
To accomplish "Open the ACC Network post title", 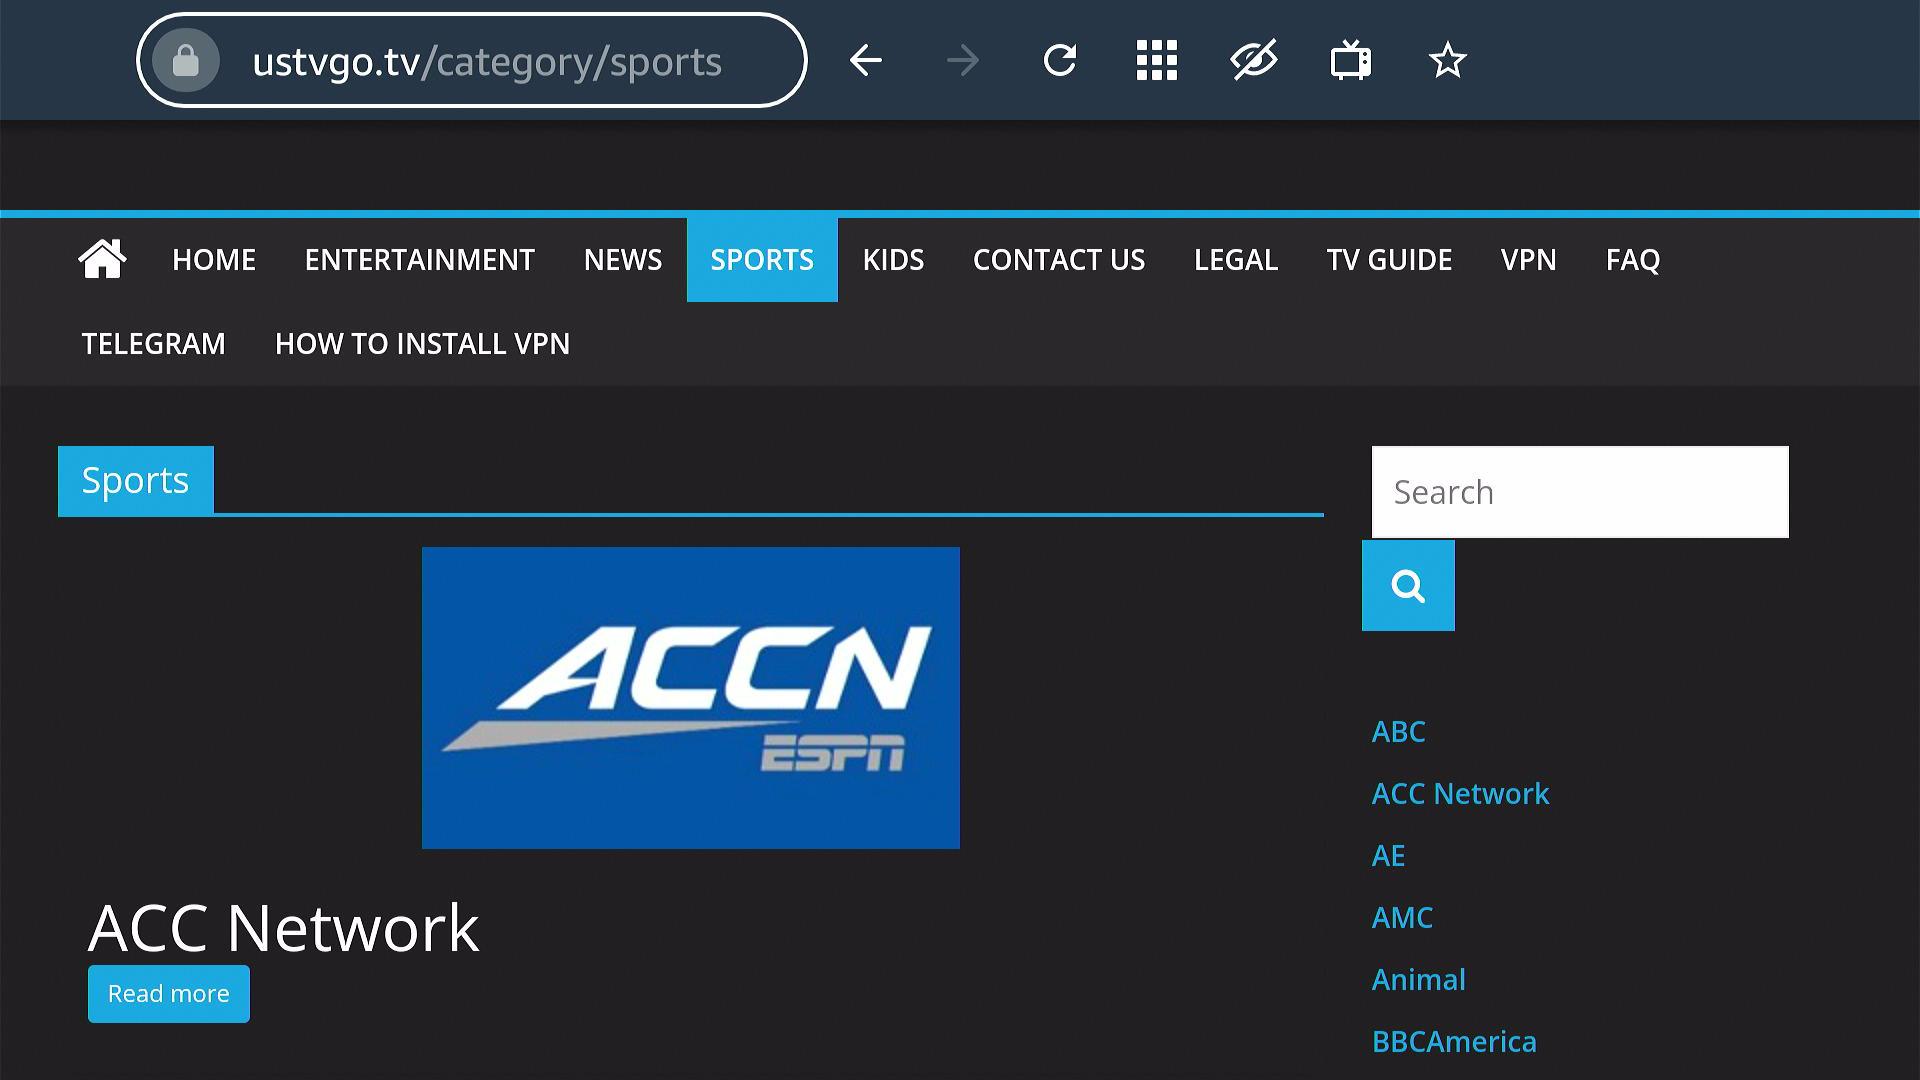I will click(284, 927).
